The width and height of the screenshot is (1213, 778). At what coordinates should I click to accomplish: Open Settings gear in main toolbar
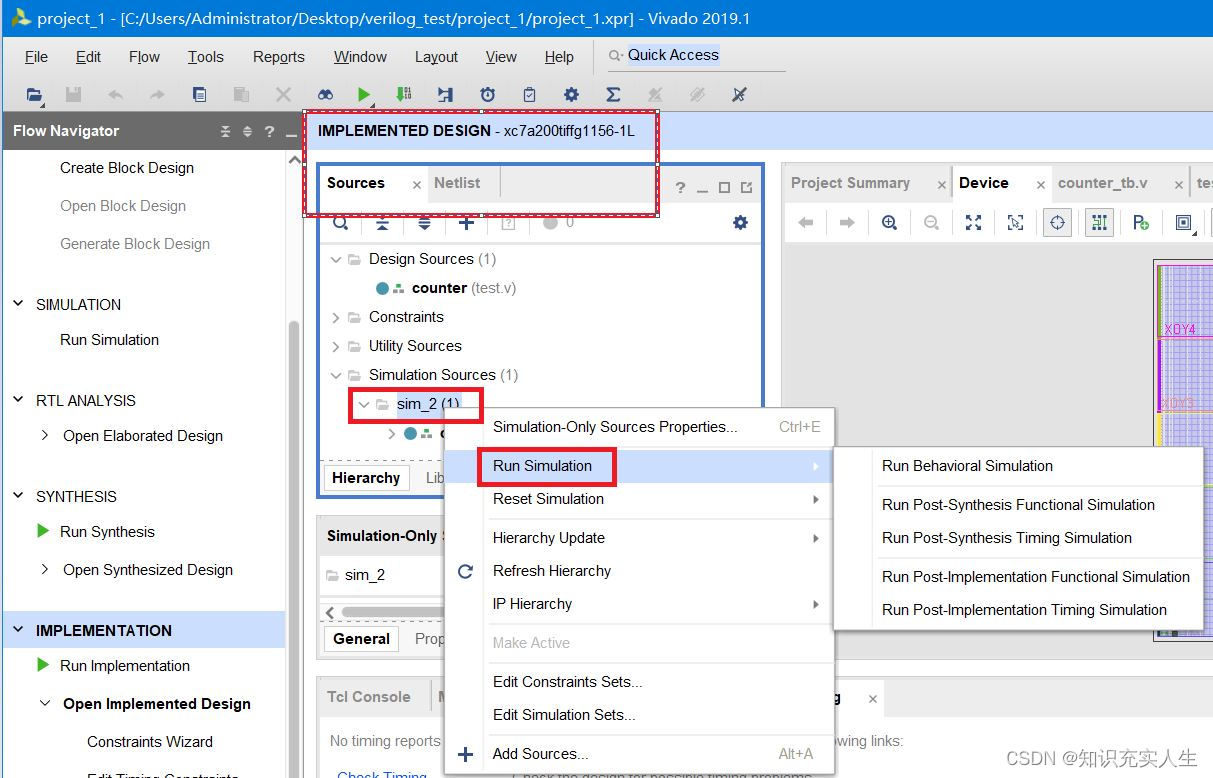pyautogui.click(x=571, y=95)
